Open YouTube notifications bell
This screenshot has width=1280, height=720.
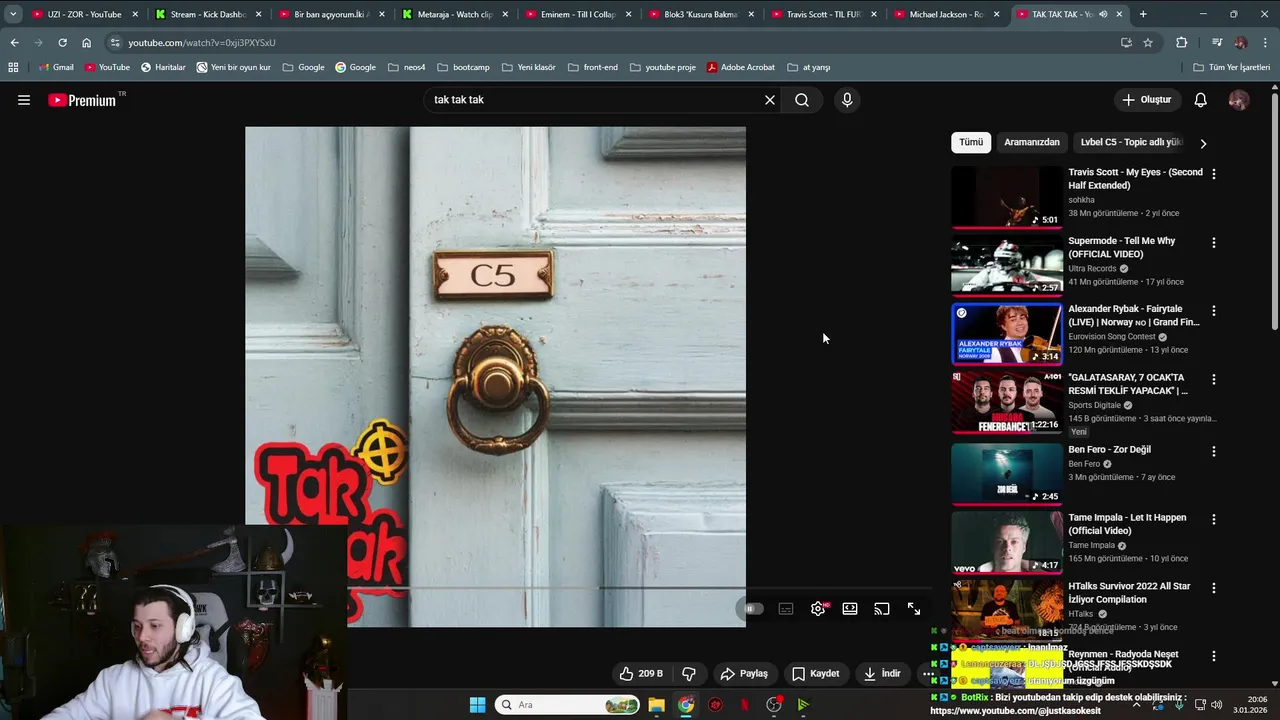(1201, 100)
